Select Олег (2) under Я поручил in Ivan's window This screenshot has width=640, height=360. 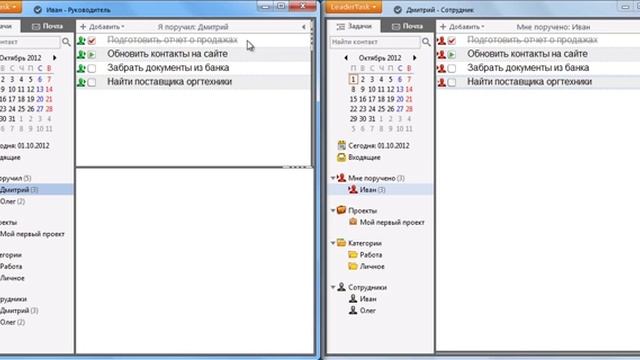(x=13, y=201)
